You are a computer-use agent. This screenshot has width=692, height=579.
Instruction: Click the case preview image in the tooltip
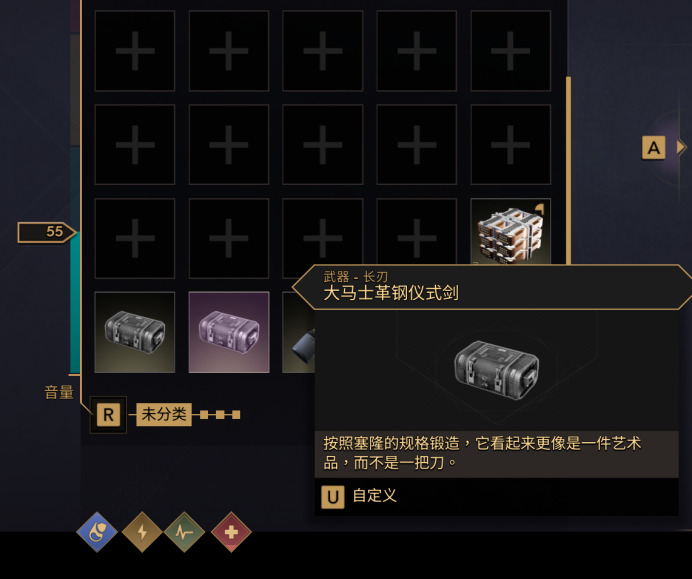pyautogui.click(x=497, y=370)
